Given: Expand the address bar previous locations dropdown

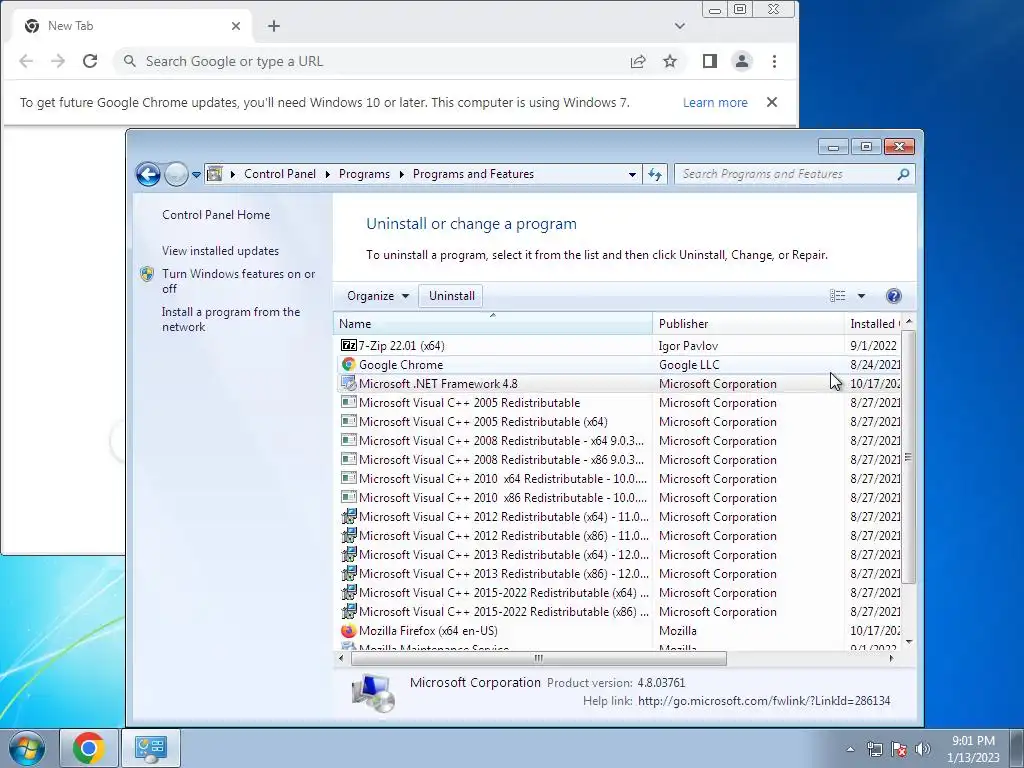Looking at the screenshot, I should (632, 174).
